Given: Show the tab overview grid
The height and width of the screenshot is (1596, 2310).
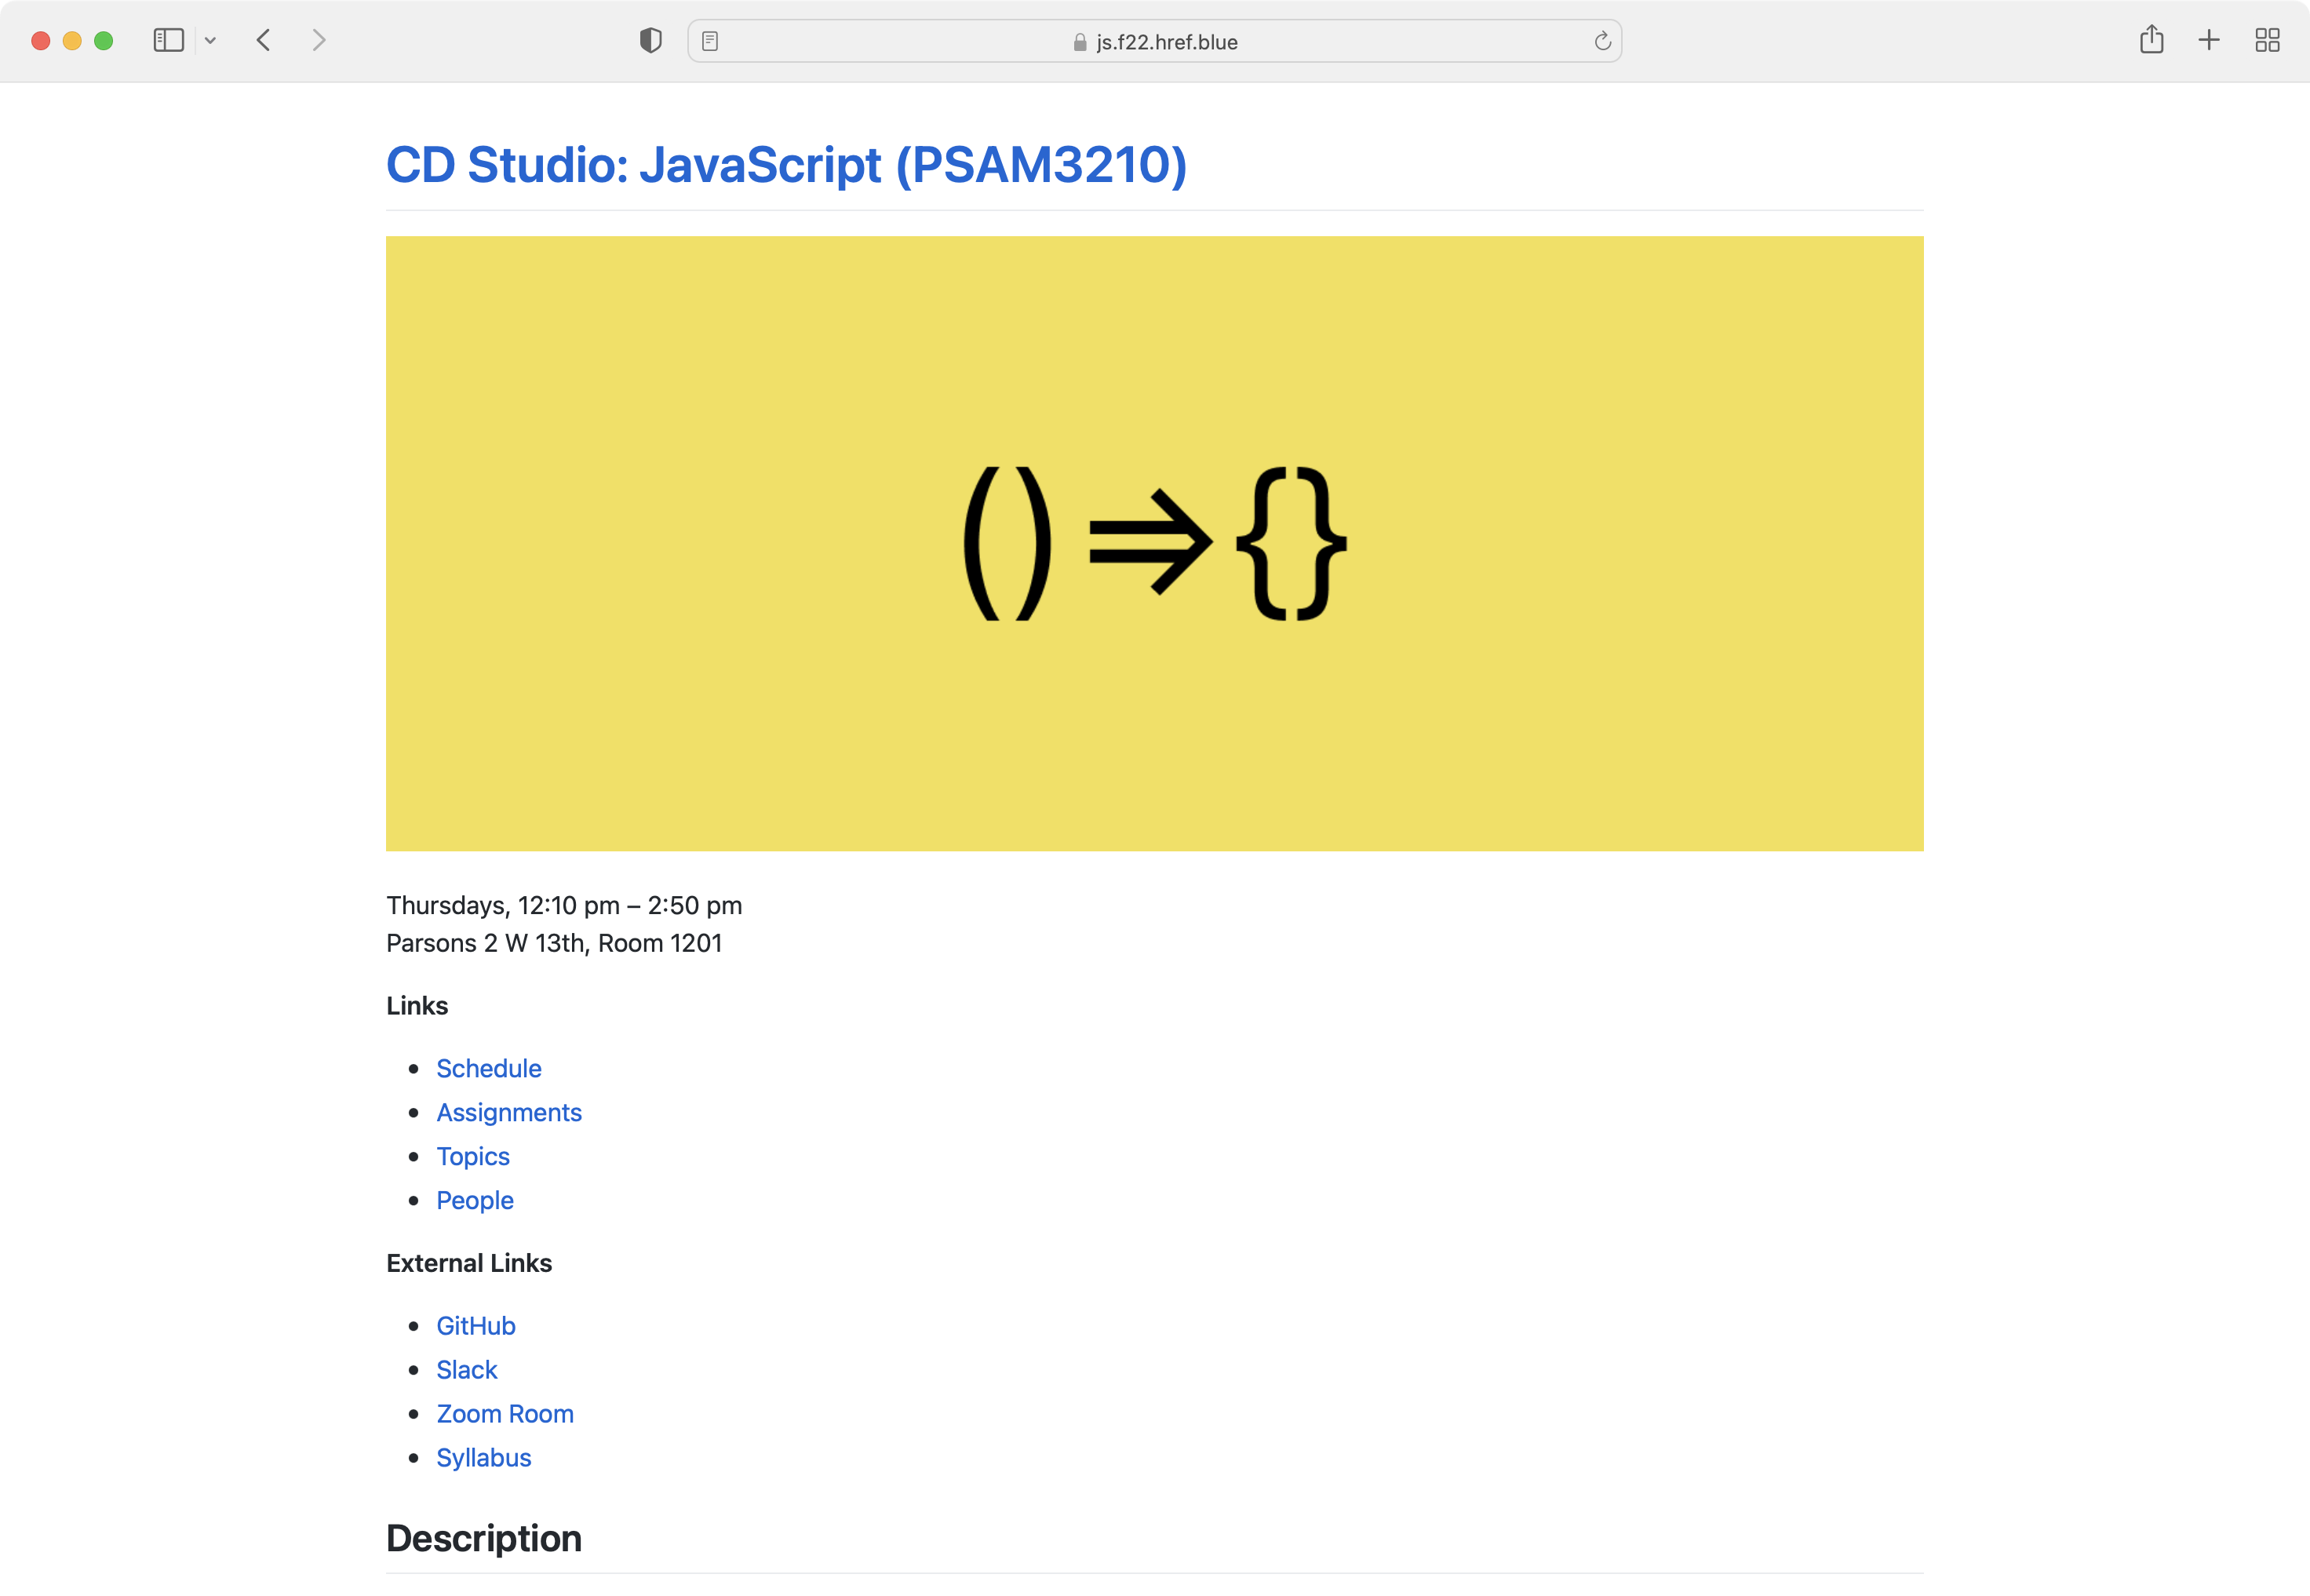Looking at the screenshot, I should tap(2267, 41).
